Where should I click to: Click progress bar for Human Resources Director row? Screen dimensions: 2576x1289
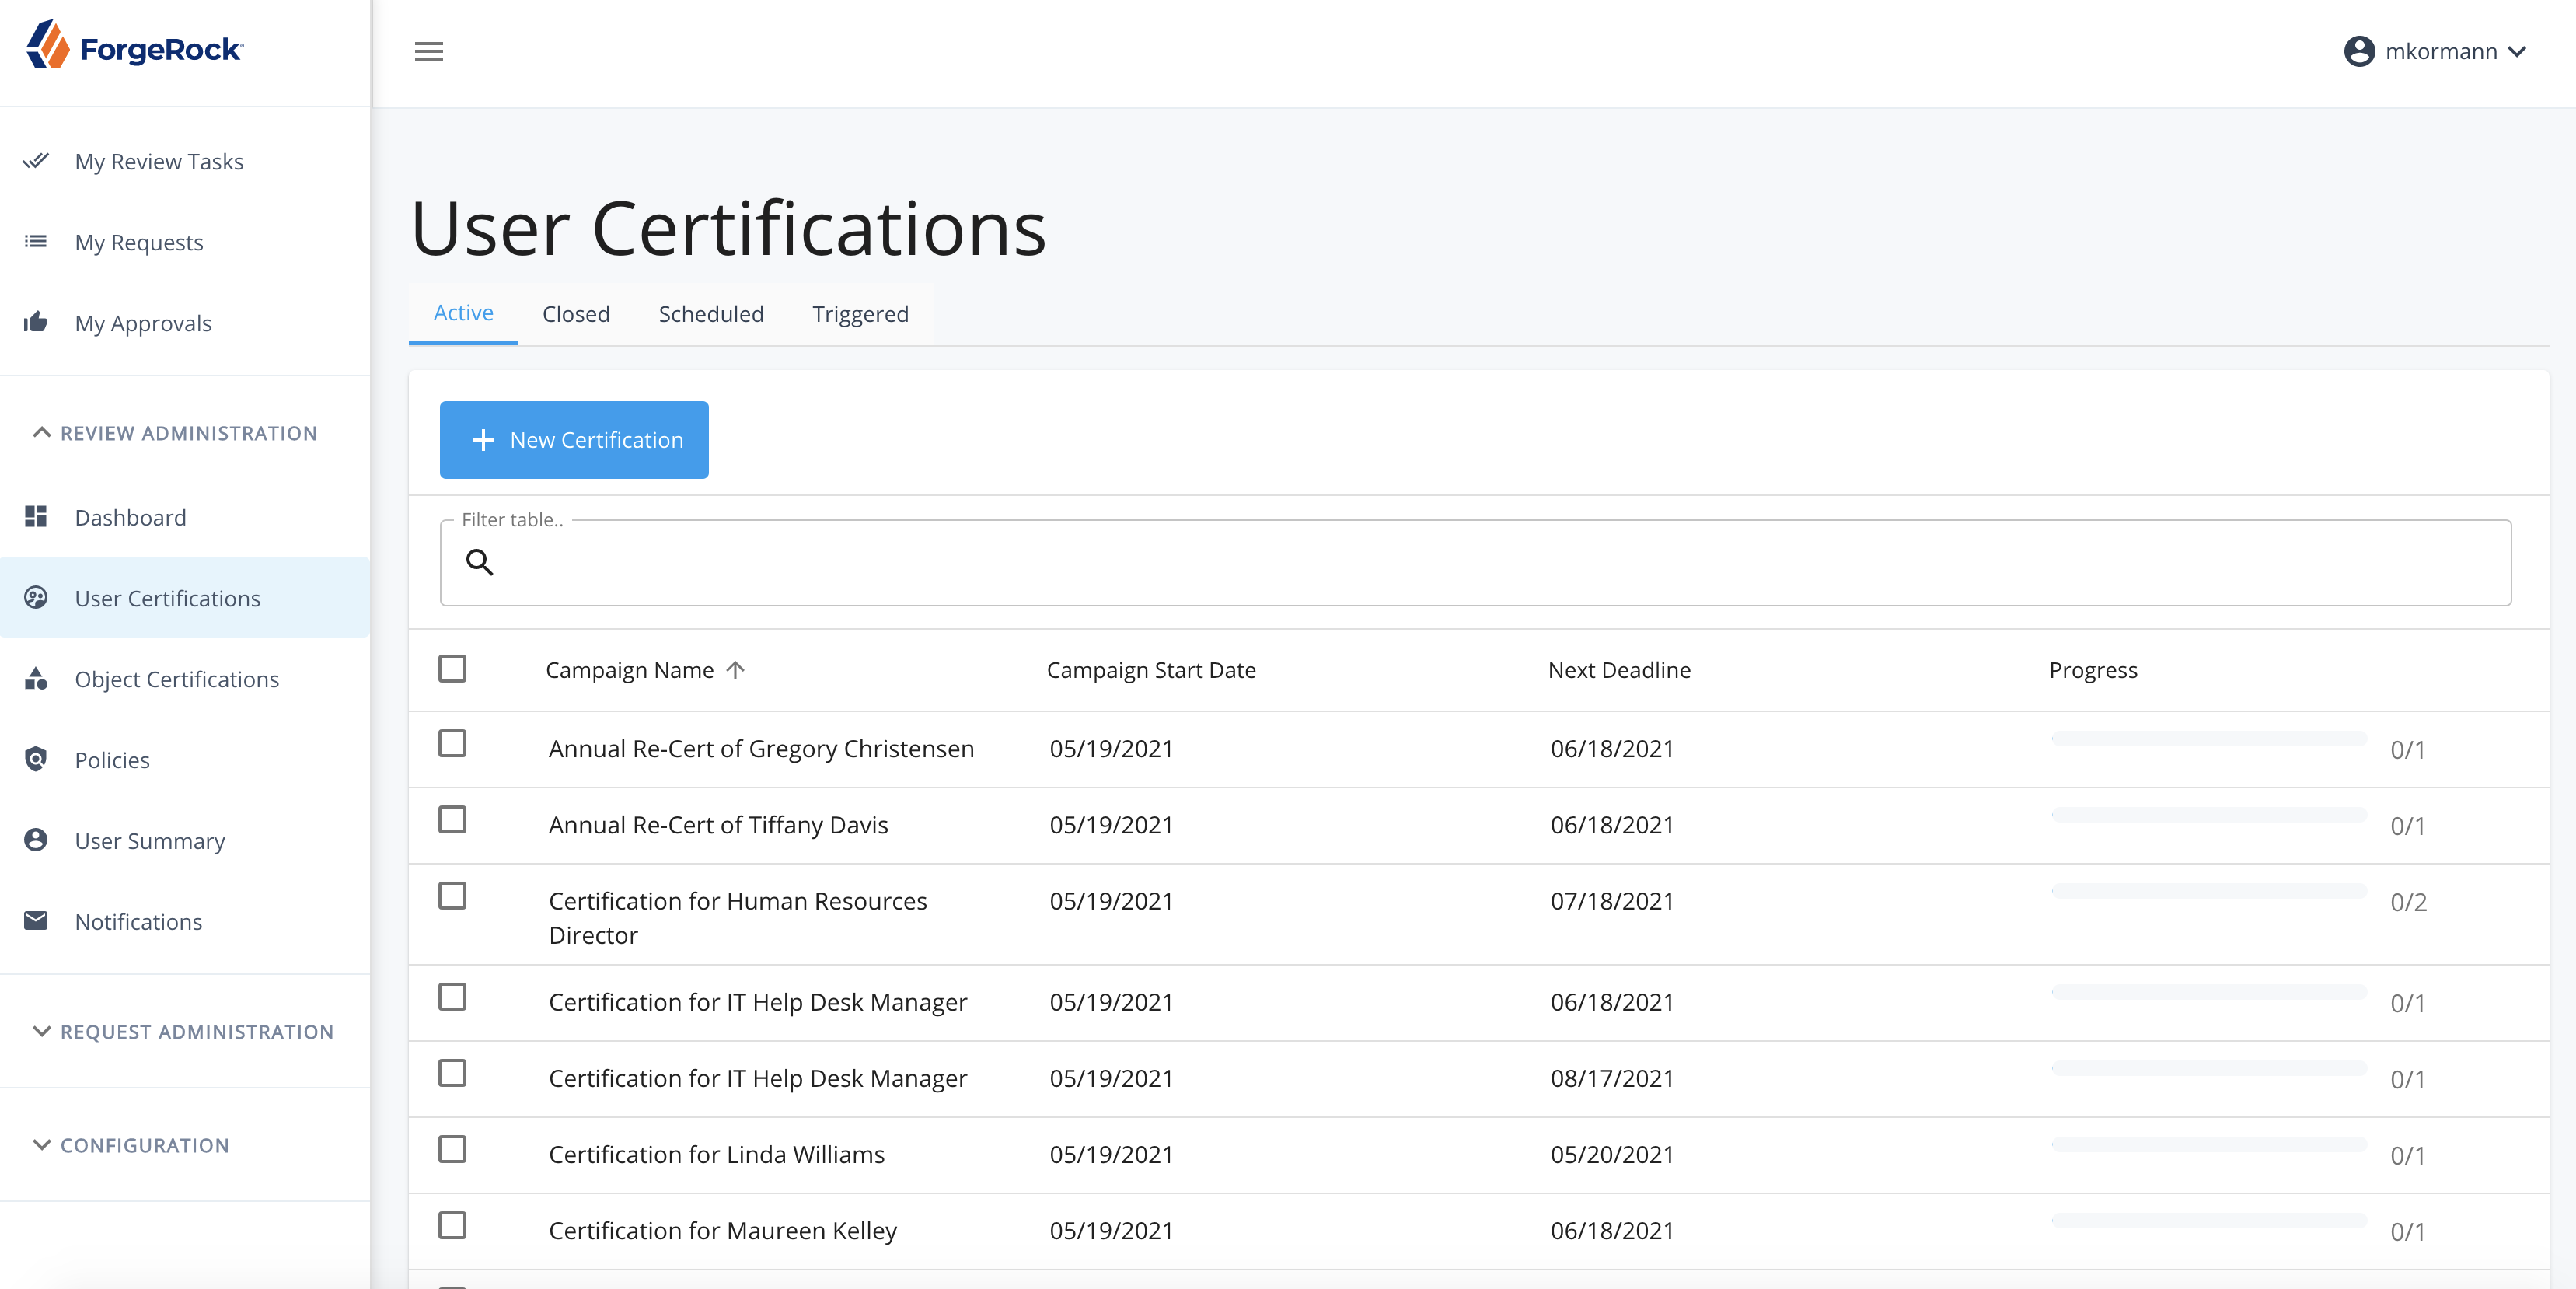(x=2208, y=890)
